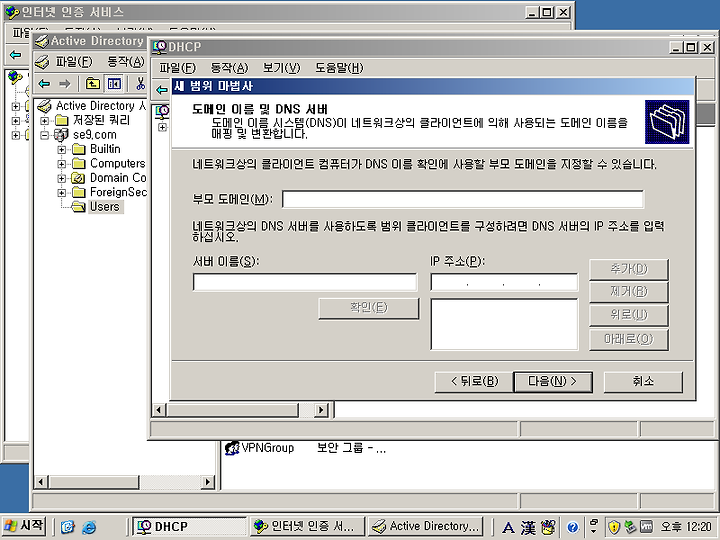Click the Domain Controllers folder icon
Screen dimensions: 720x540
point(79,178)
